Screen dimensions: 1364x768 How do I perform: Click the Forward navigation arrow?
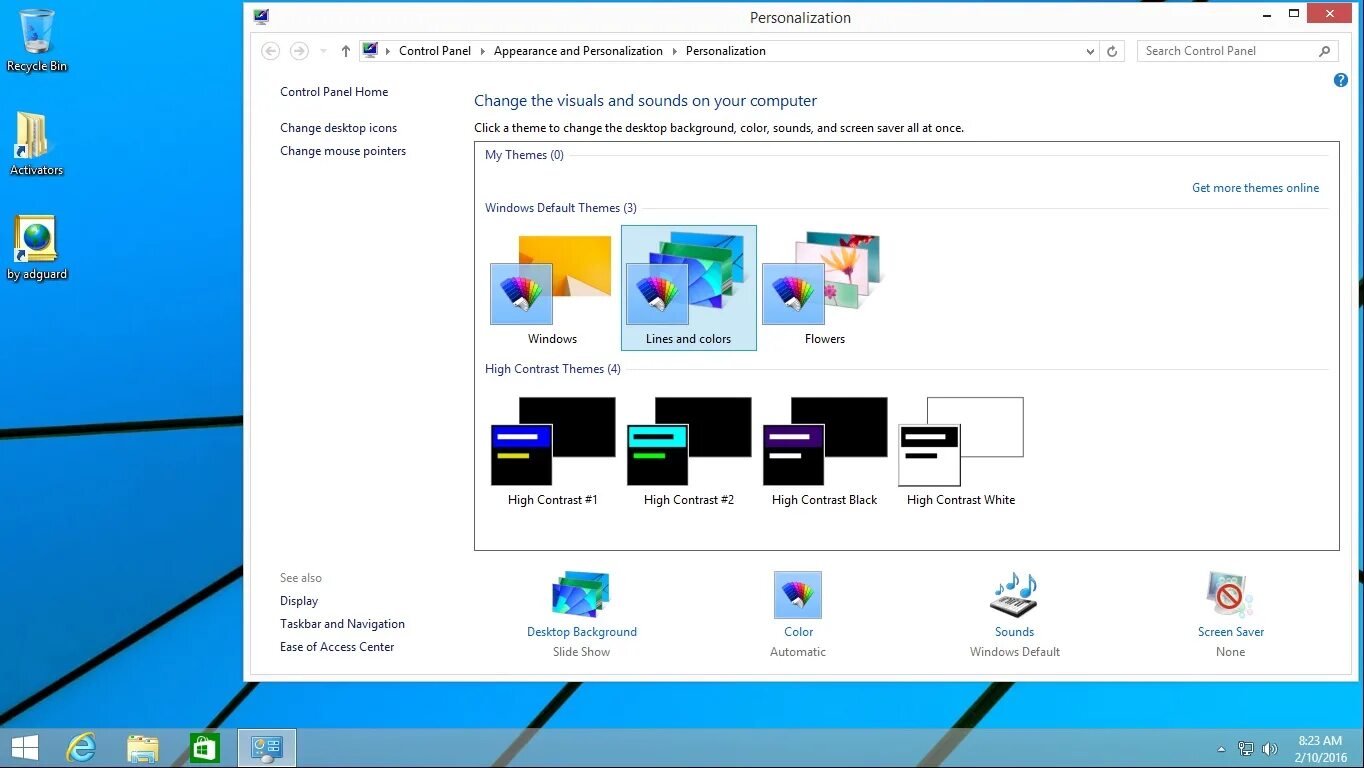(x=299, y=51)
